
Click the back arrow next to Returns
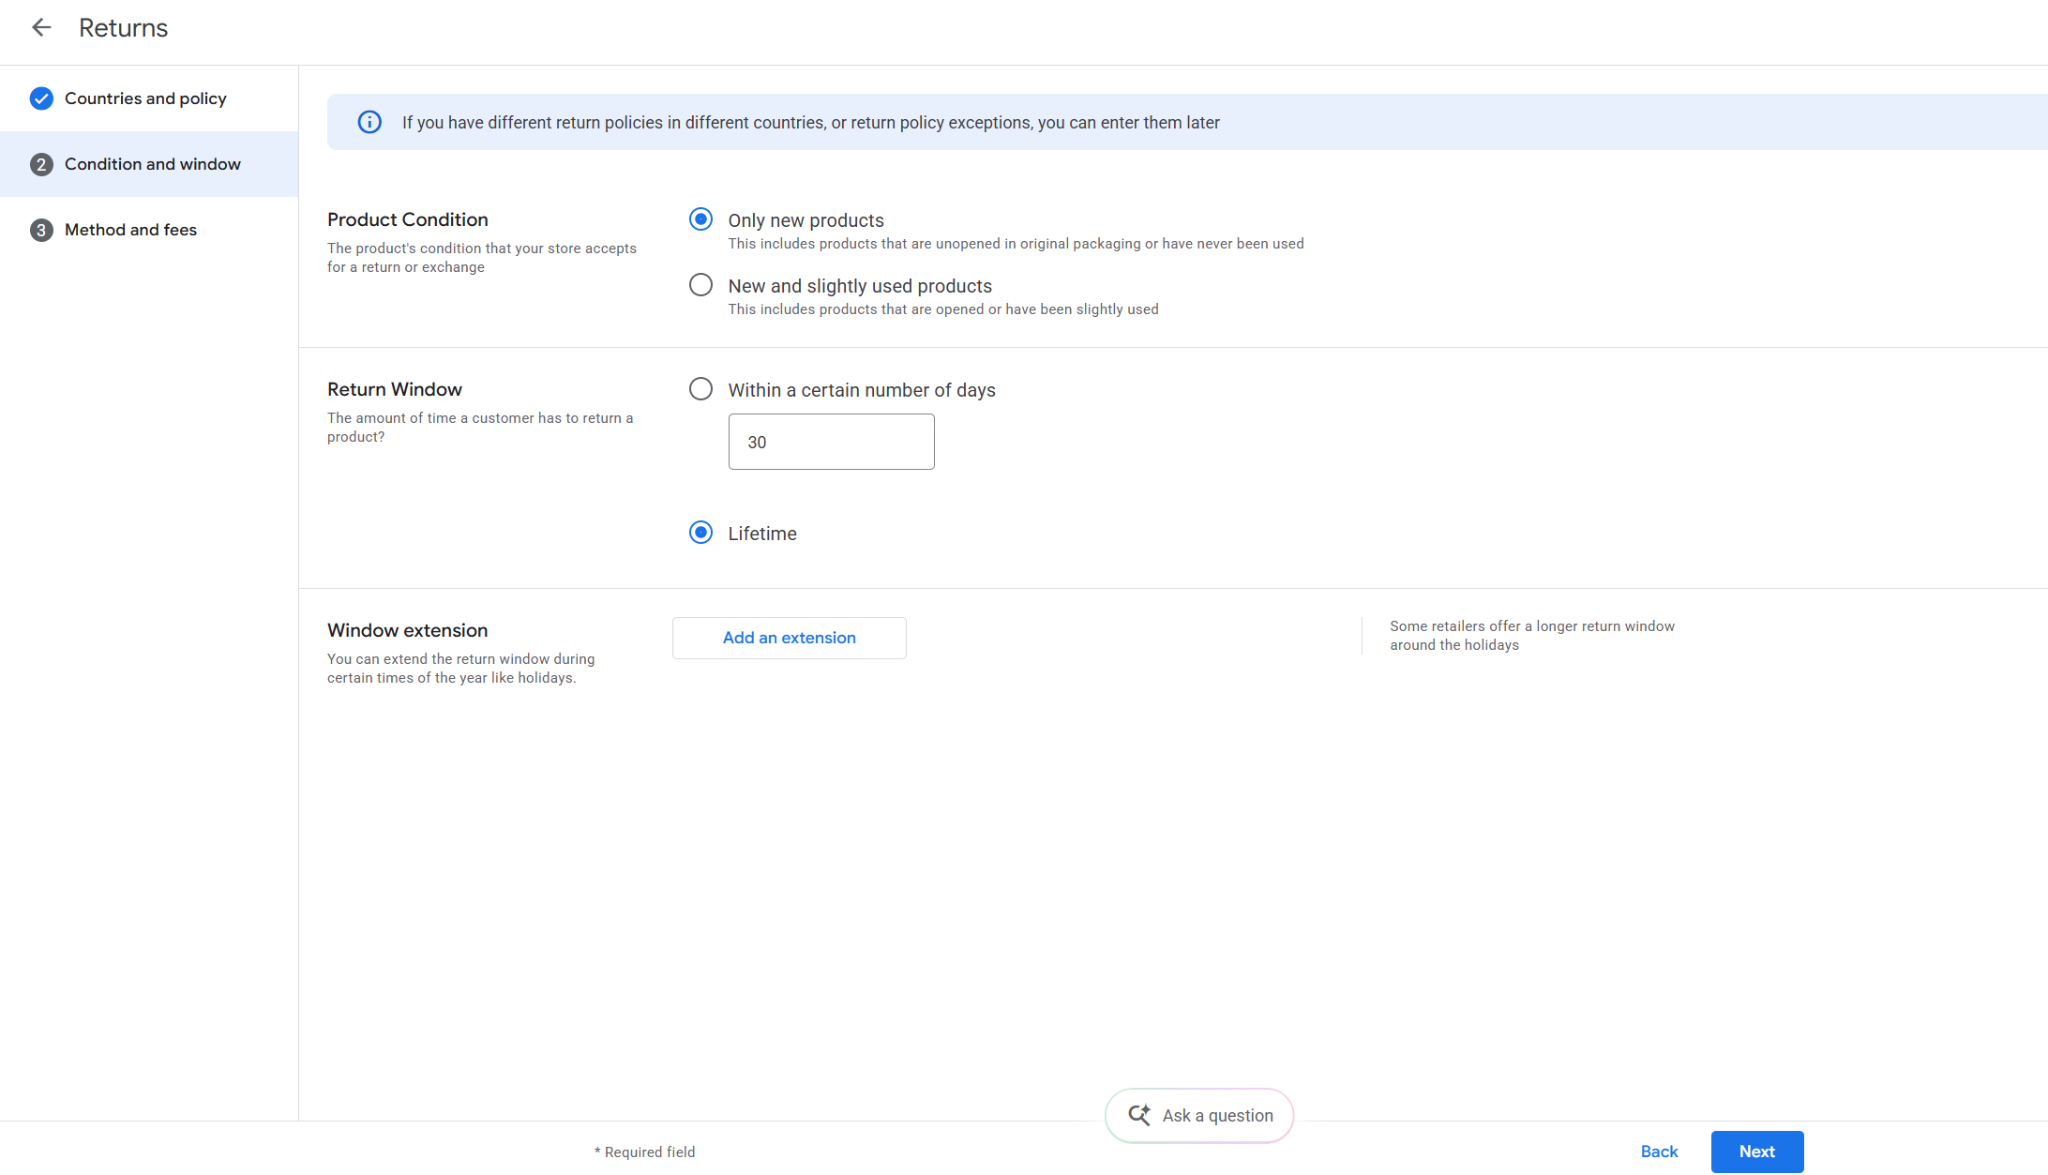pyautogui.click(x=41, y=28)
